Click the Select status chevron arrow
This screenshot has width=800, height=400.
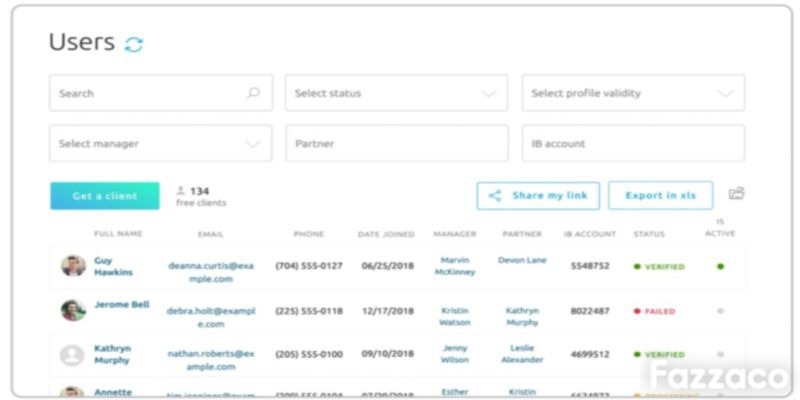click(x=488, y=93)
